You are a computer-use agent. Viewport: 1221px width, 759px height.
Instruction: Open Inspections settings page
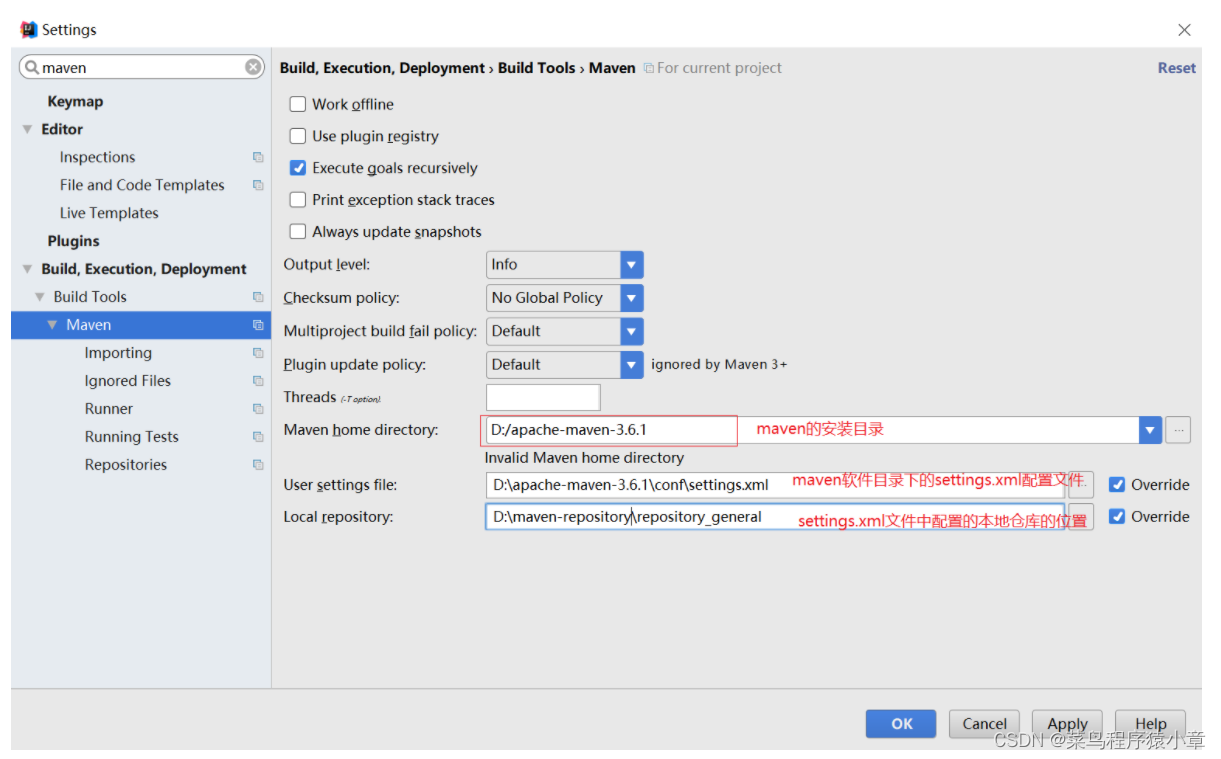[x=97, y=157]
